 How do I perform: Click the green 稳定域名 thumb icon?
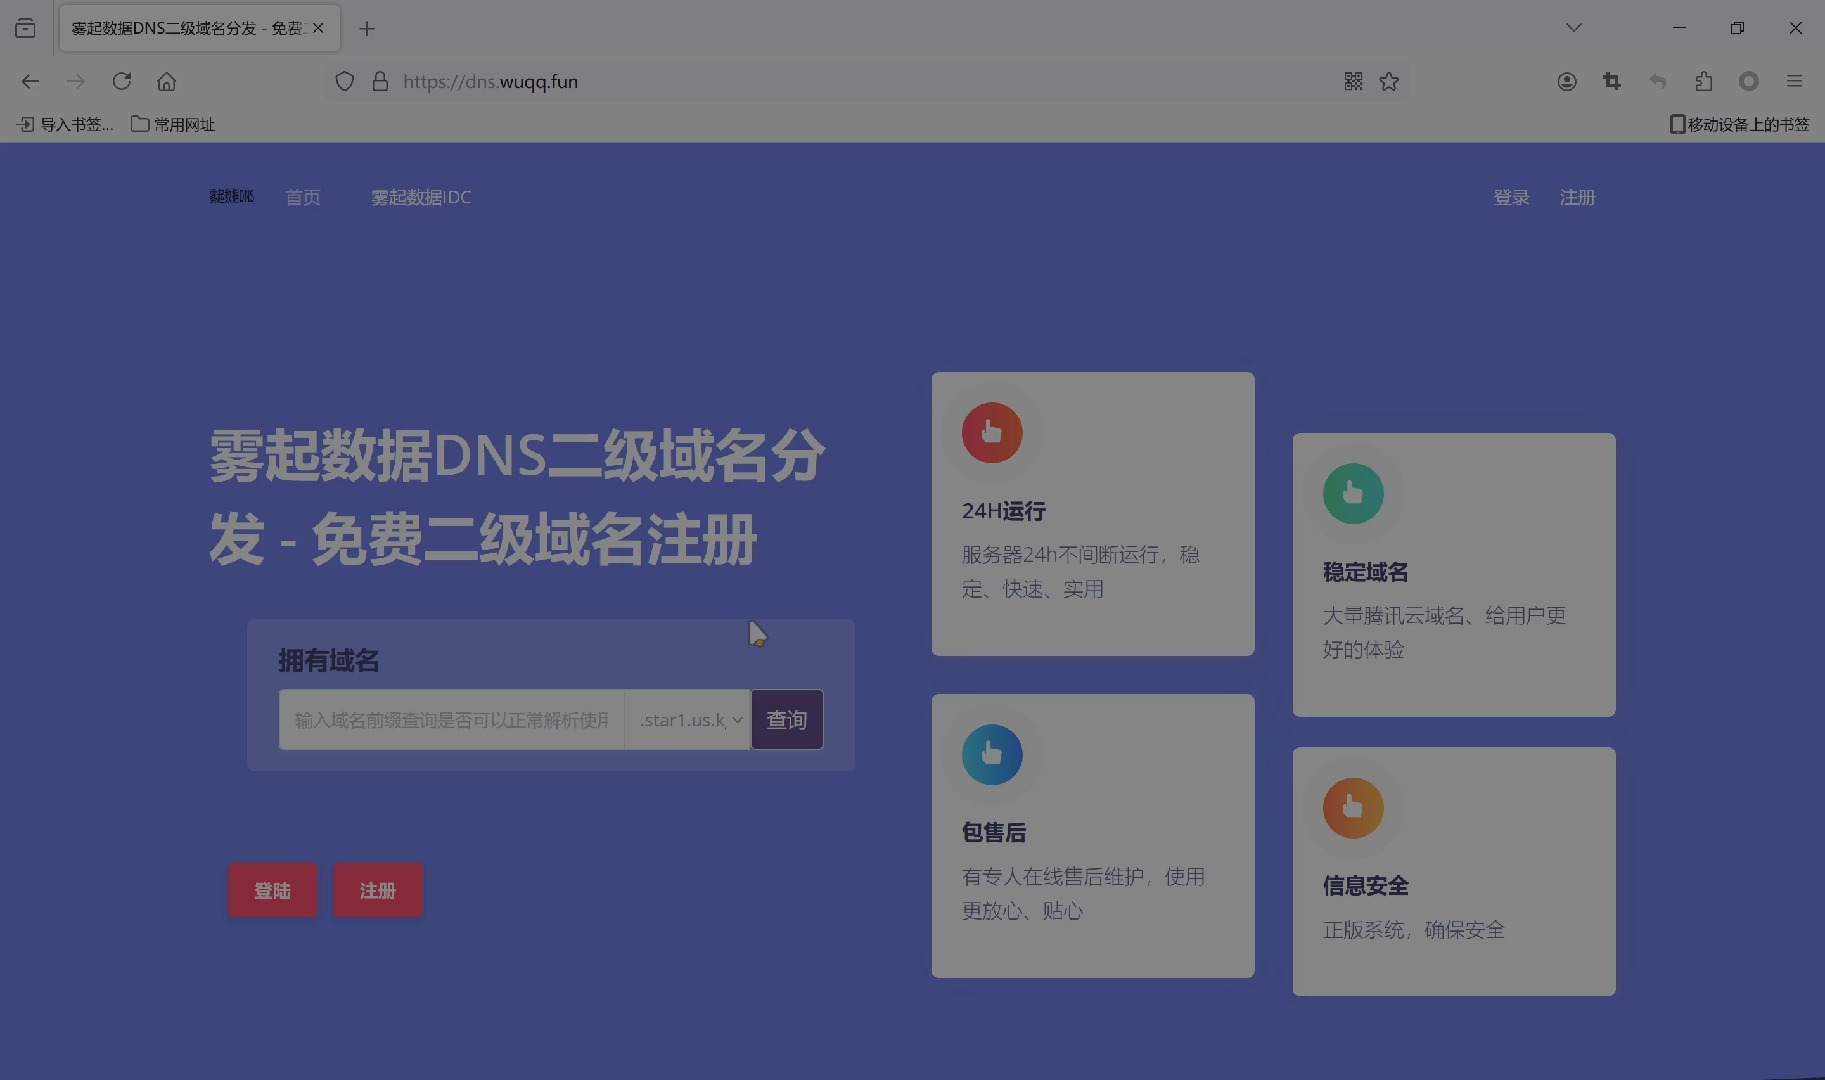click(x=1353, y=493)
